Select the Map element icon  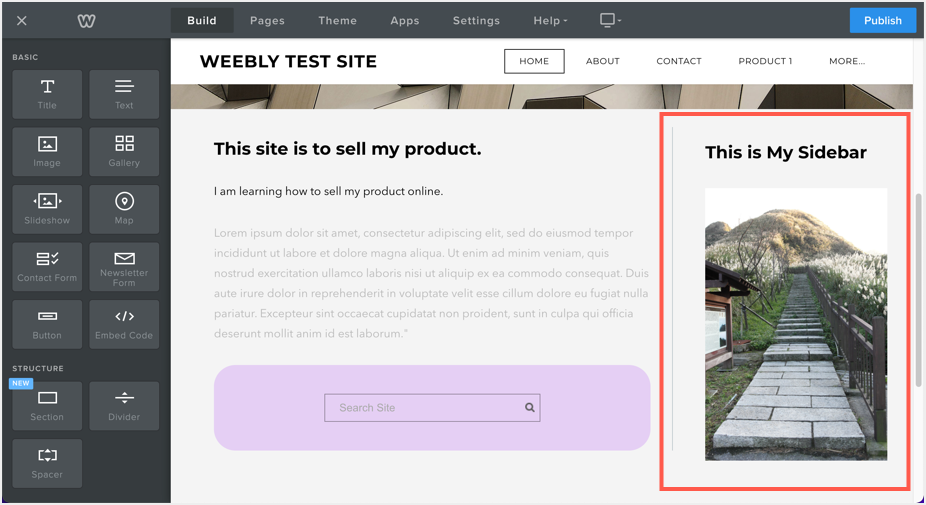[124, 209]
